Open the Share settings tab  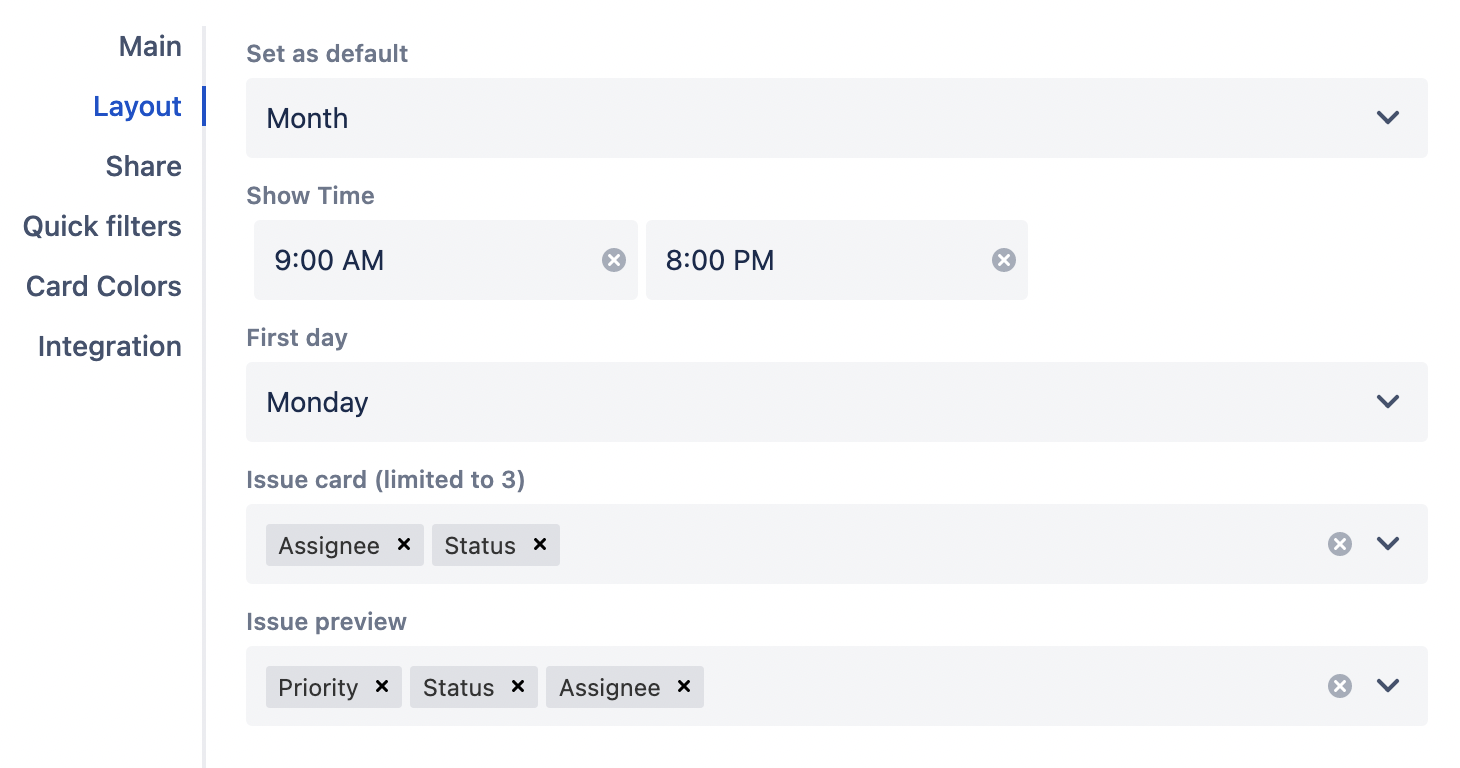(x=144, y=167)
